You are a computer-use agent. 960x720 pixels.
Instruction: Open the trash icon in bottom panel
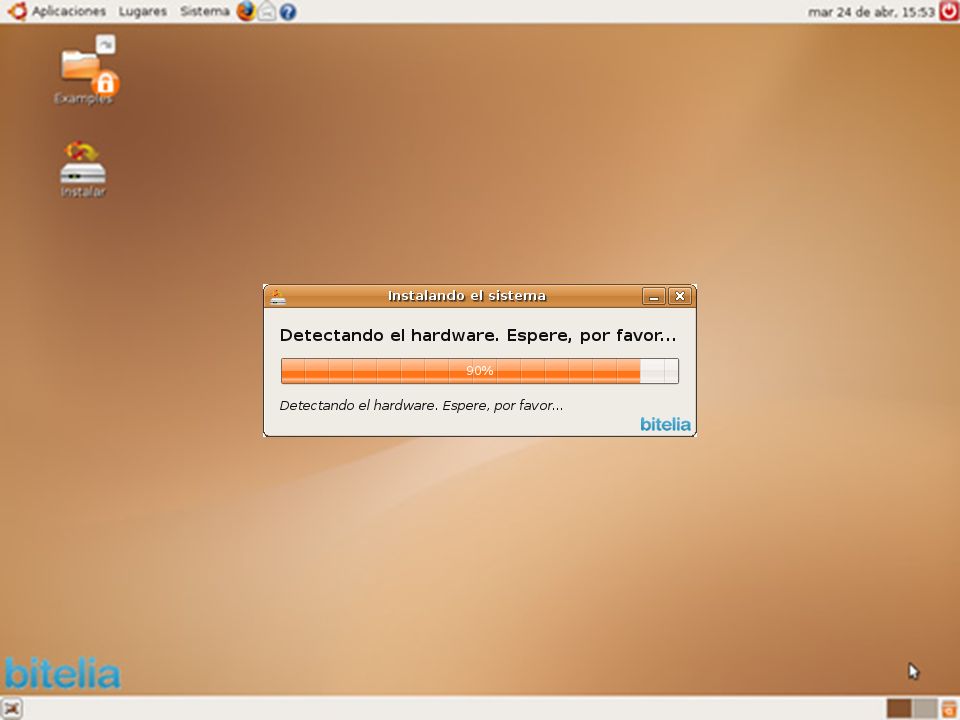(x=948, y=708)
